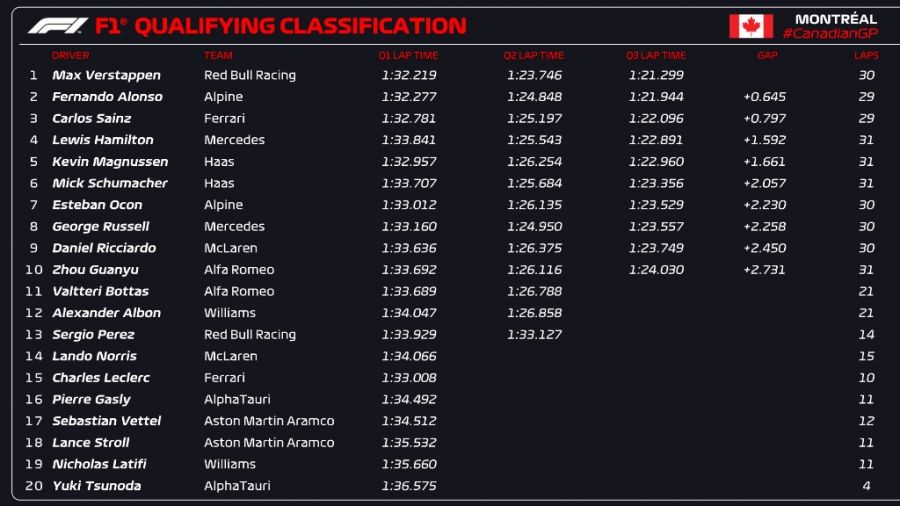Image resolution: width=900 pixels, height=506 pixels.
Task: Click Lewis Hamilton's row entry
Action: (x=103, y=140)
